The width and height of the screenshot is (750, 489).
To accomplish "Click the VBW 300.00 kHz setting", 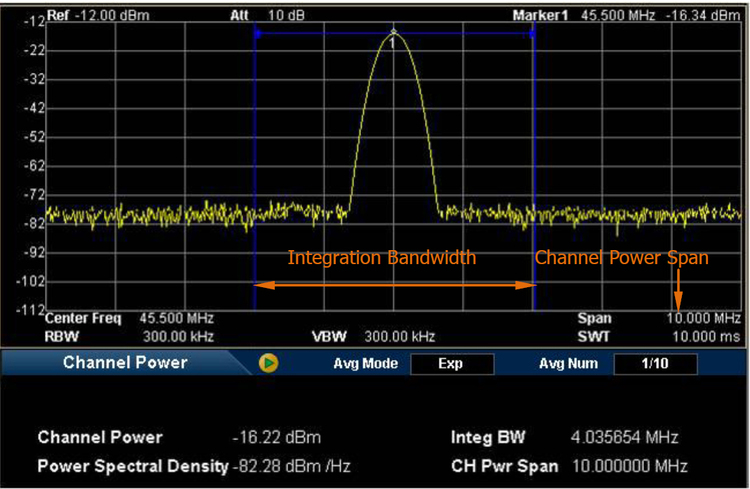I will tap(399, 336).
